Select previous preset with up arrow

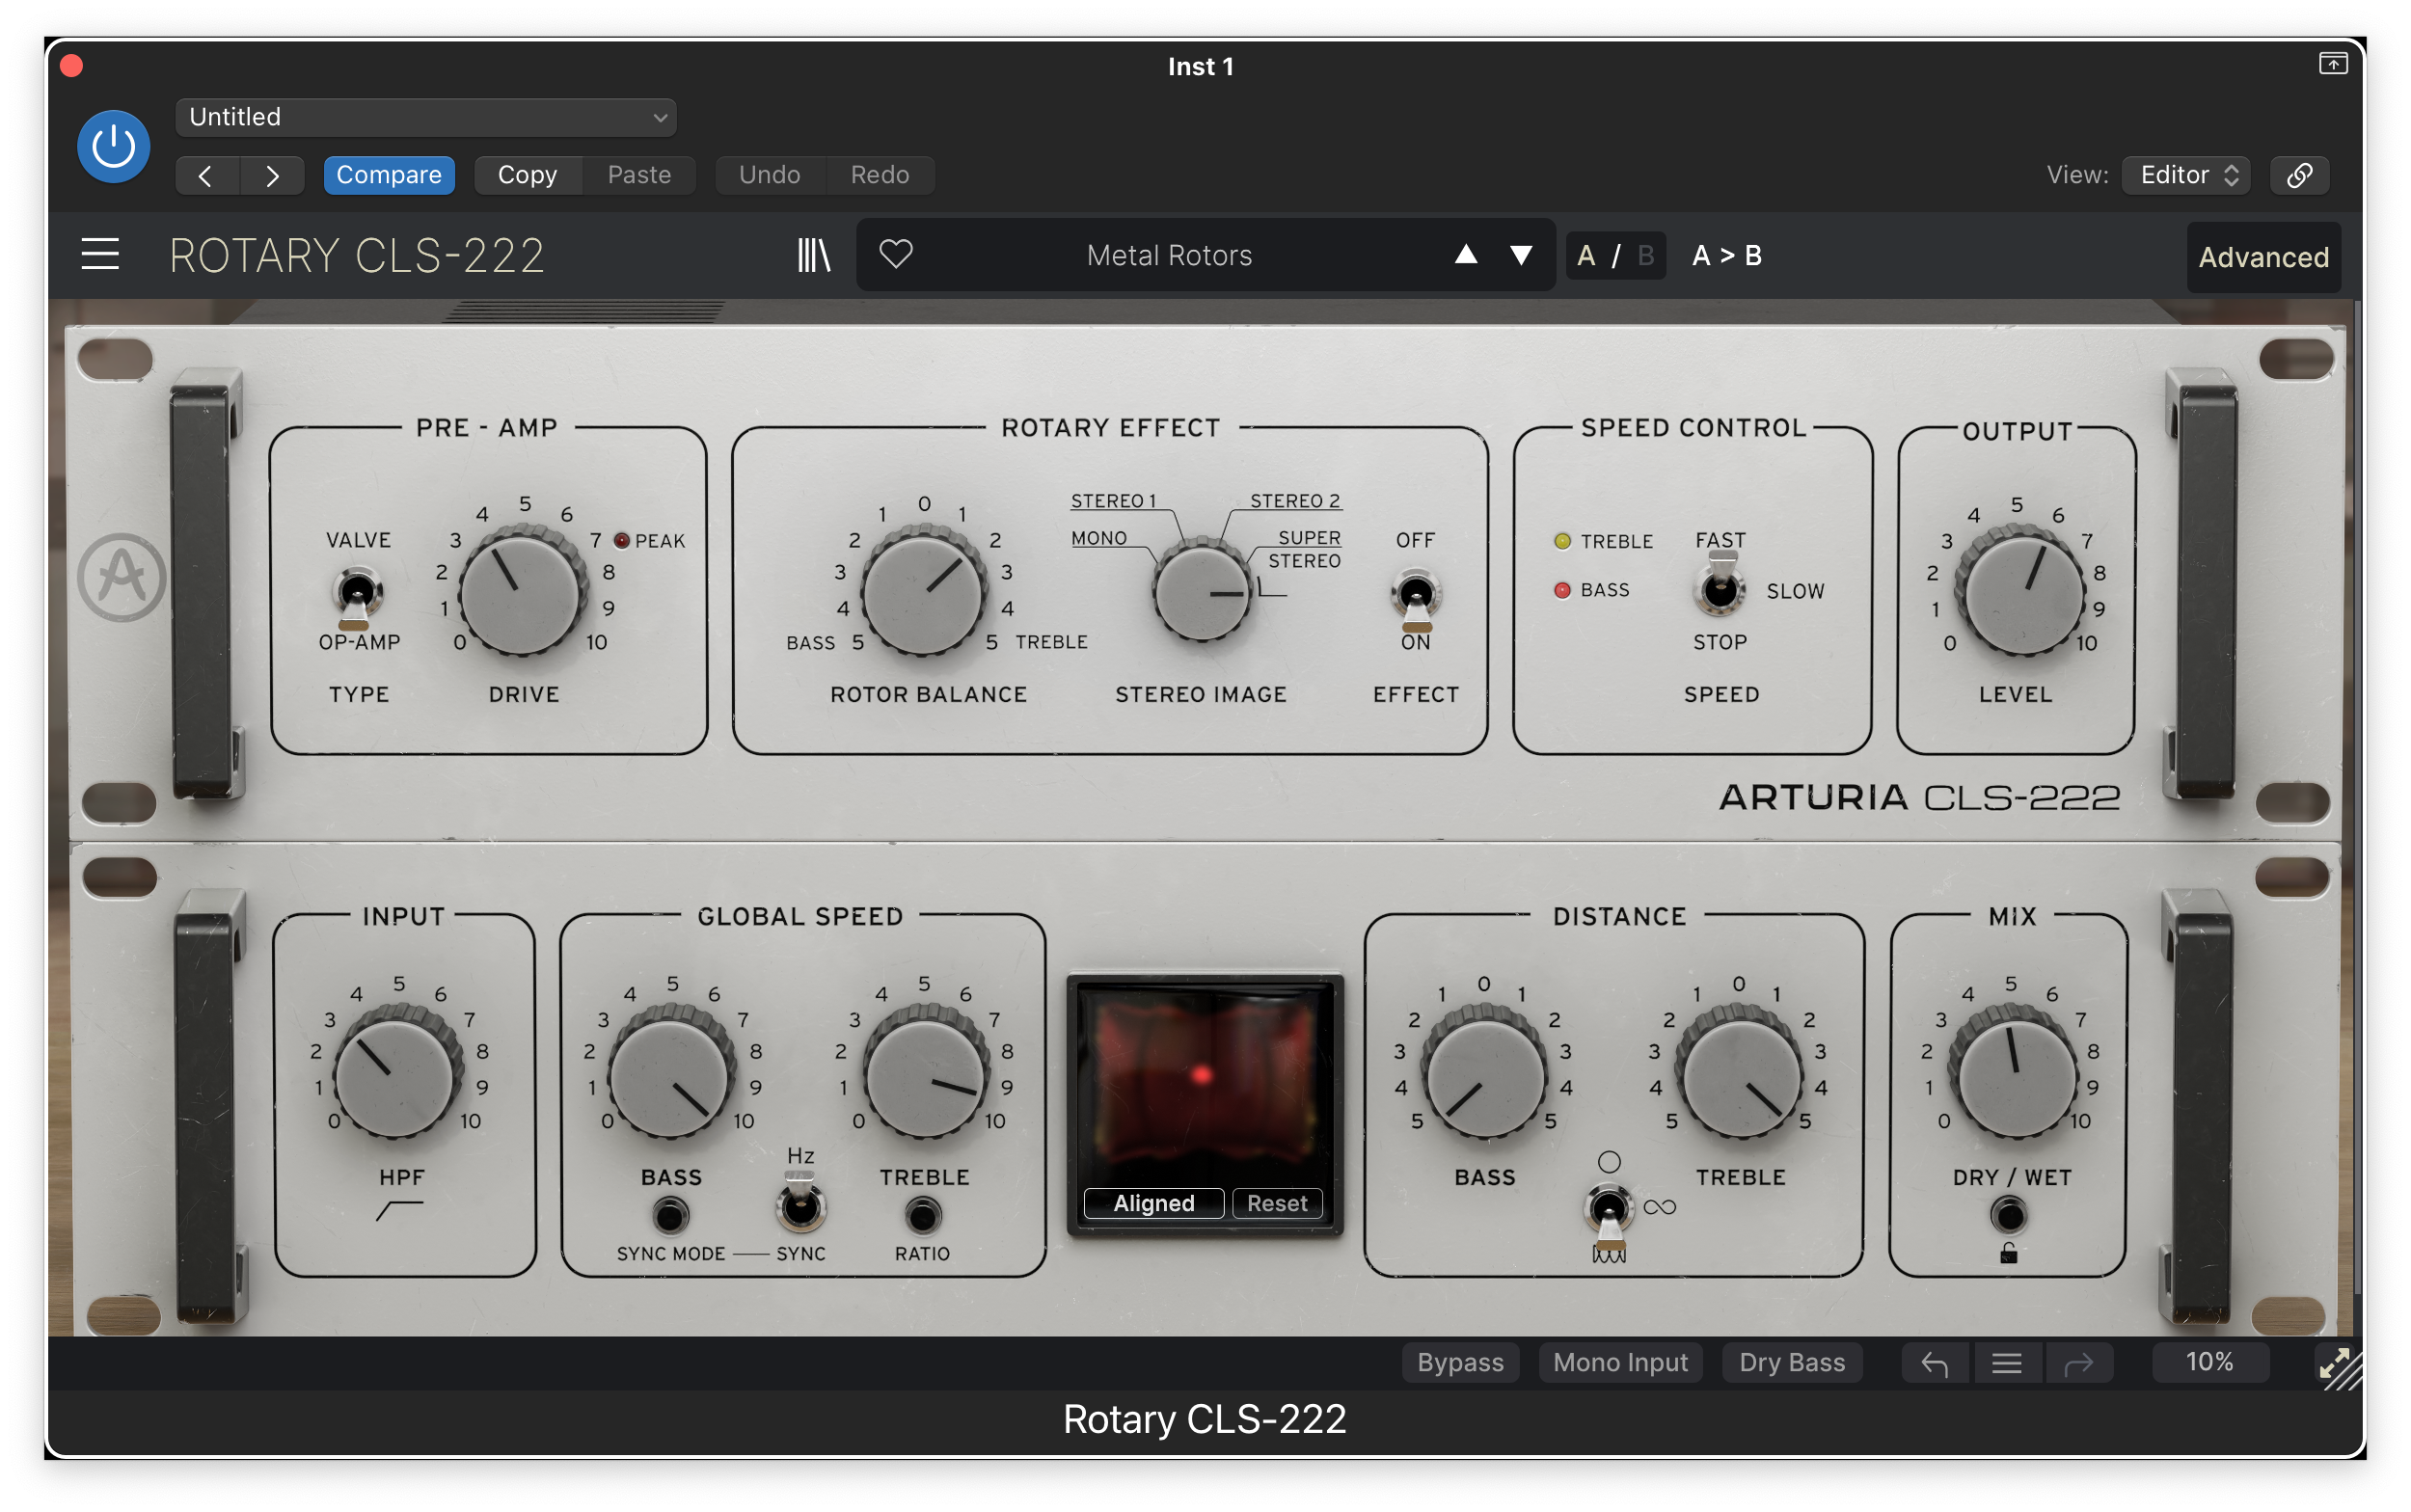click(1466, 255)
